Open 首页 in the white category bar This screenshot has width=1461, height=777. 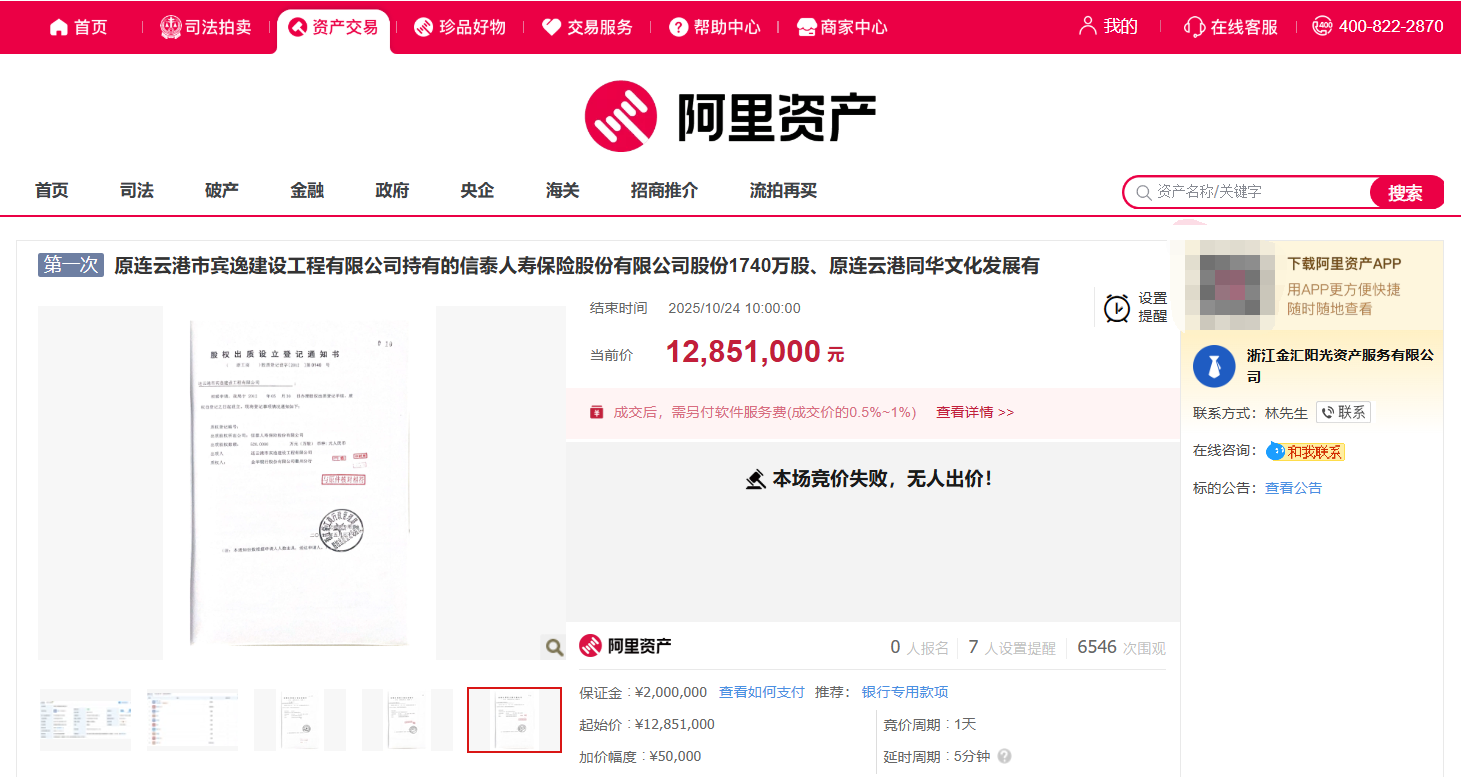52,190
